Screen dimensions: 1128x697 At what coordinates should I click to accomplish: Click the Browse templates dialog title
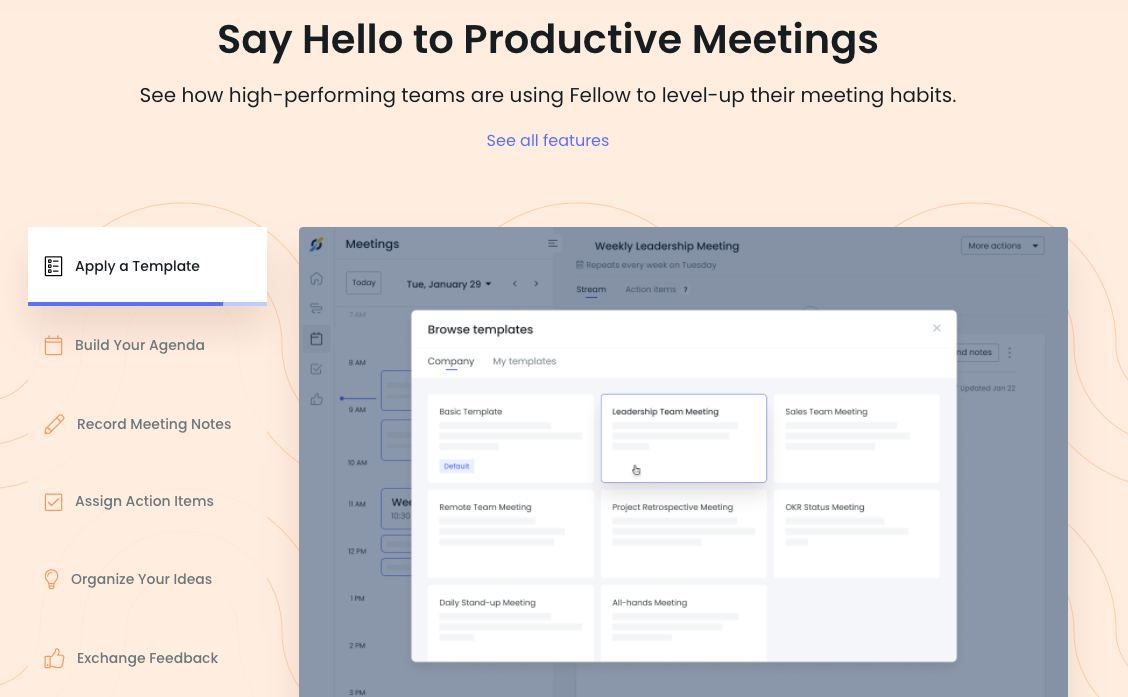point(481,329)
